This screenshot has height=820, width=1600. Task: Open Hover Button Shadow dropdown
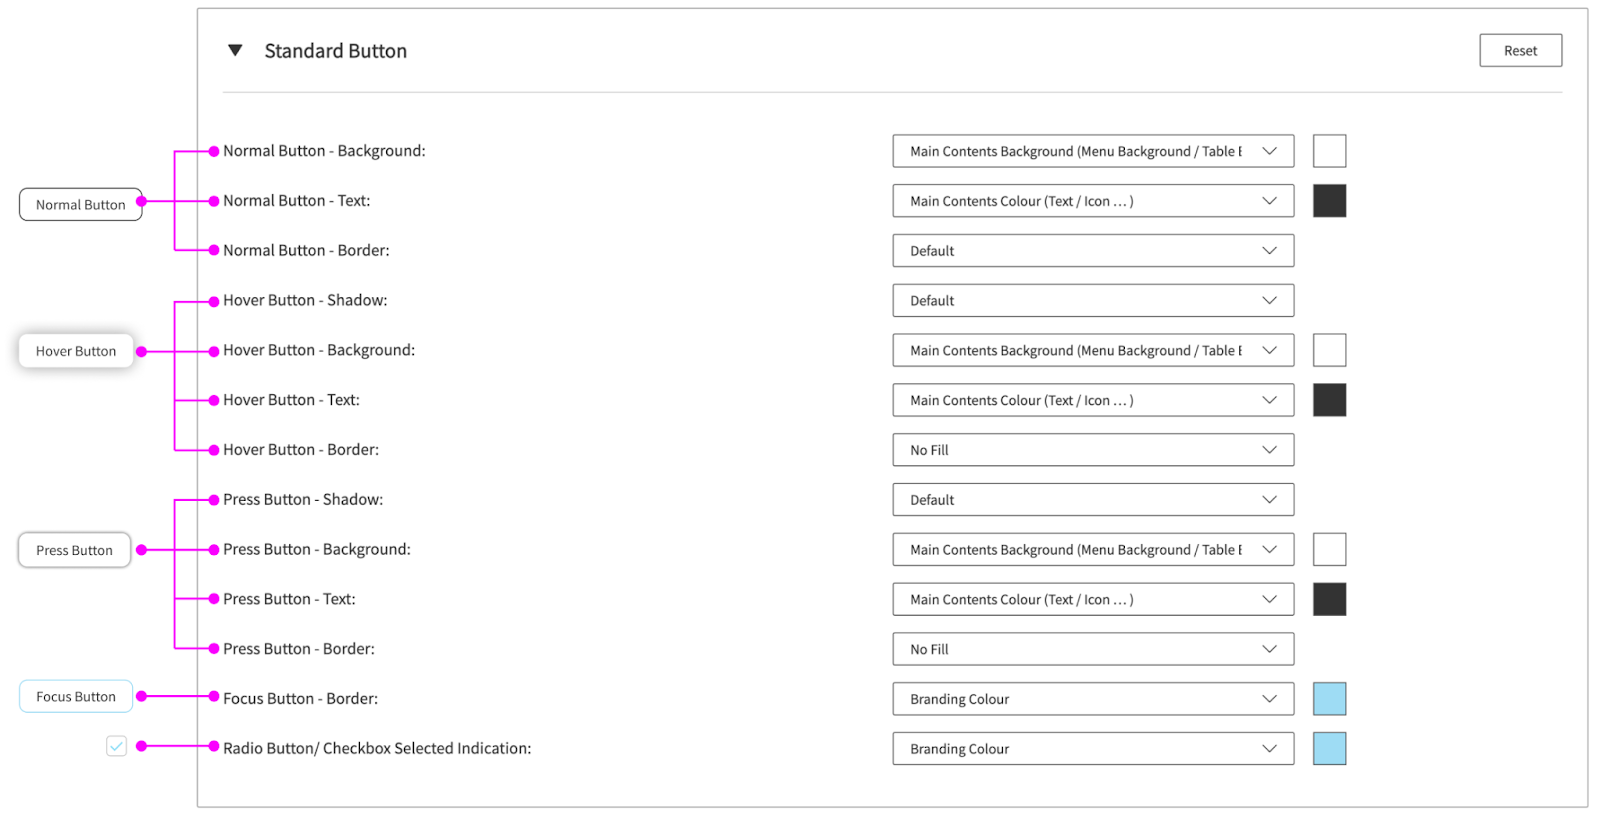tap(1093, 301)
